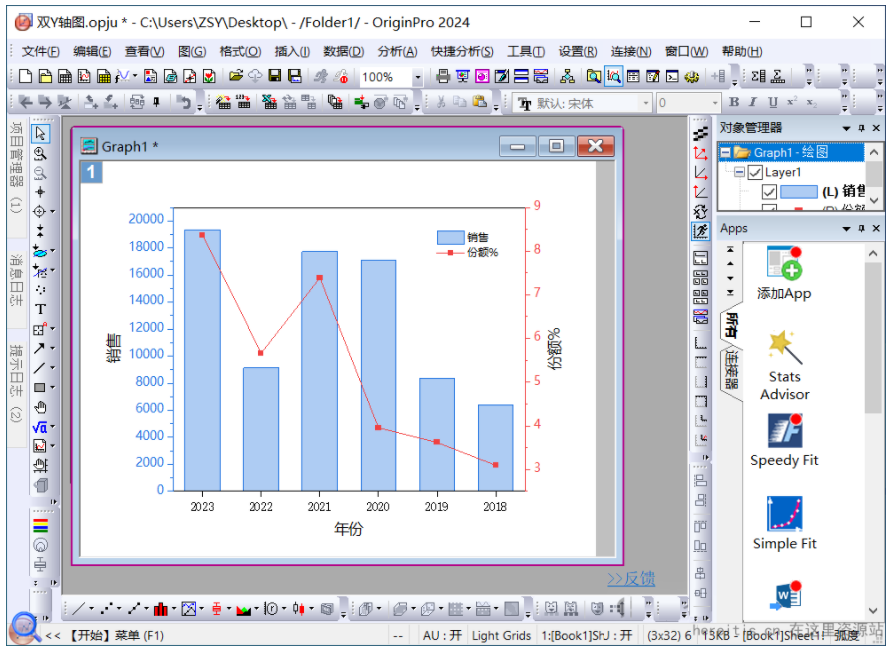Click the column plot icon in bottom toolbar
This screenshot has width=891, height=651.
161,609
